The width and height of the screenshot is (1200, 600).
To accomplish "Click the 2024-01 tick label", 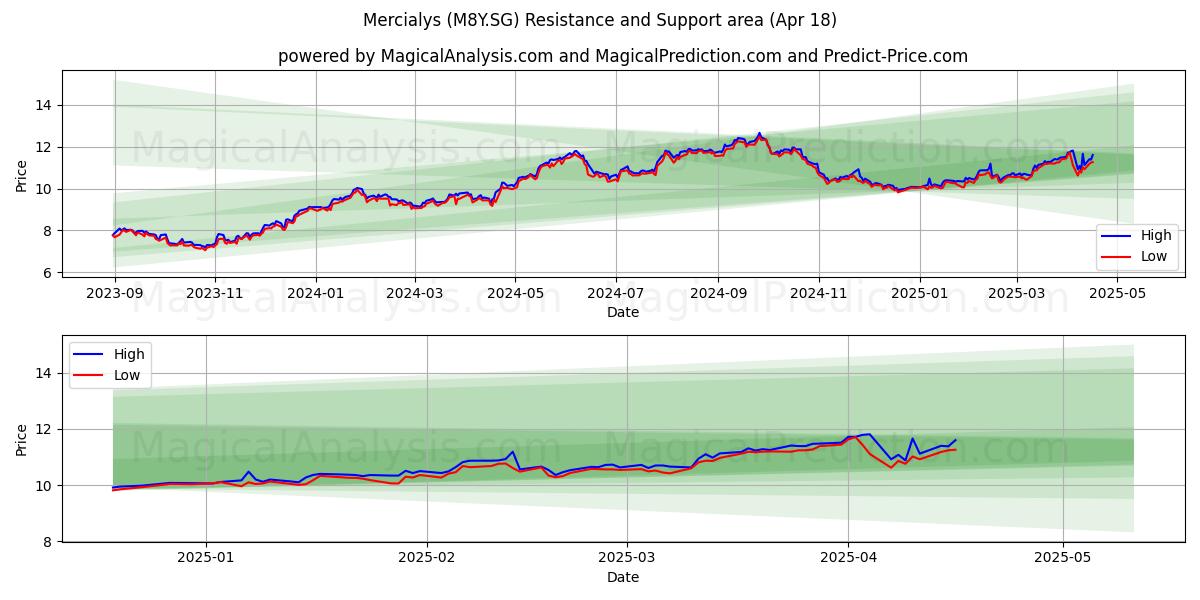I will 316,293.
